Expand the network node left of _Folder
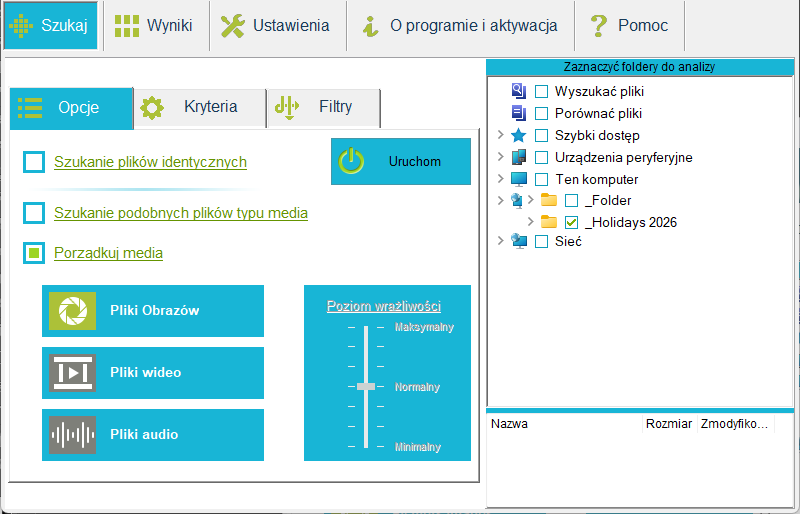Image resolution: width=800 pixels, height=514 pixels. click(501, 200)
